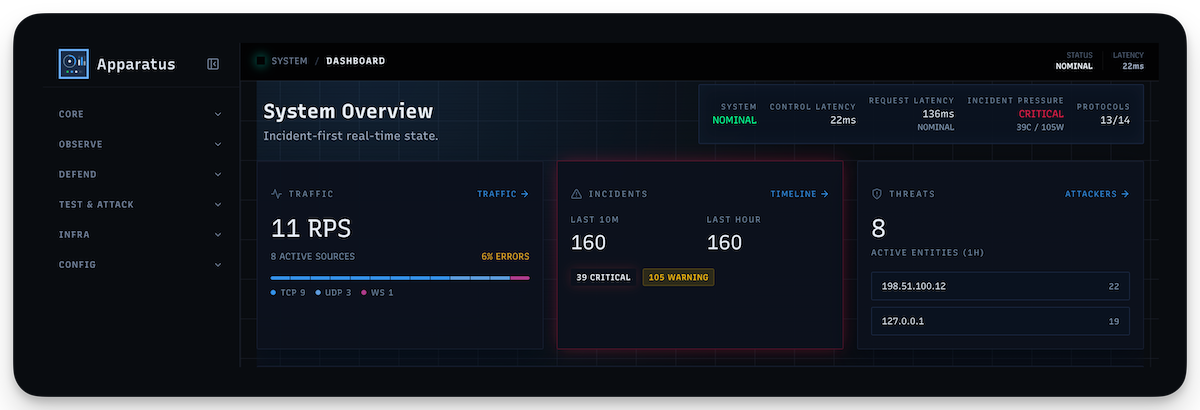
Task: Select threat entity 198.51.100.12
Action: pyautogui.click(x=1000, y=286)
